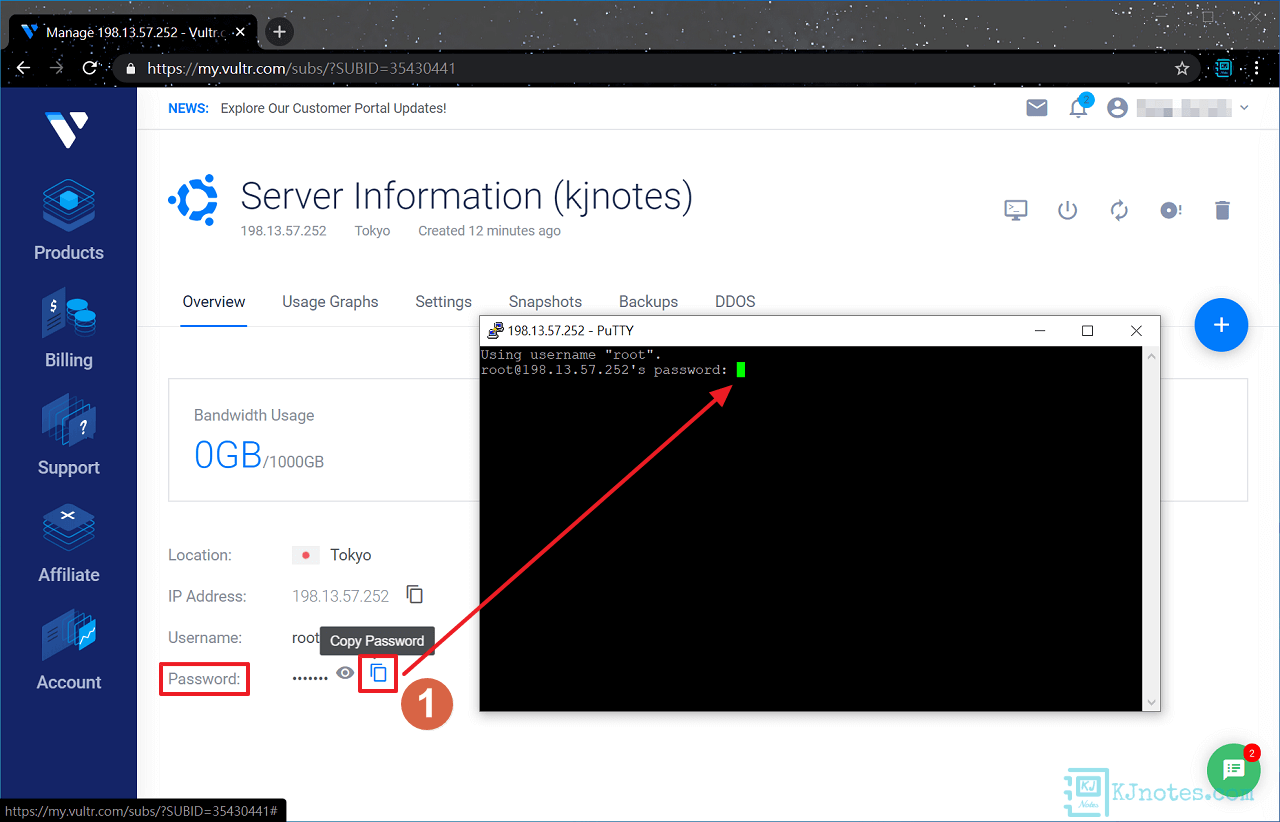Click the PuTTY scrollbar down arrow
Viewport: 1280px width, 822px height.
[1151, 703]
